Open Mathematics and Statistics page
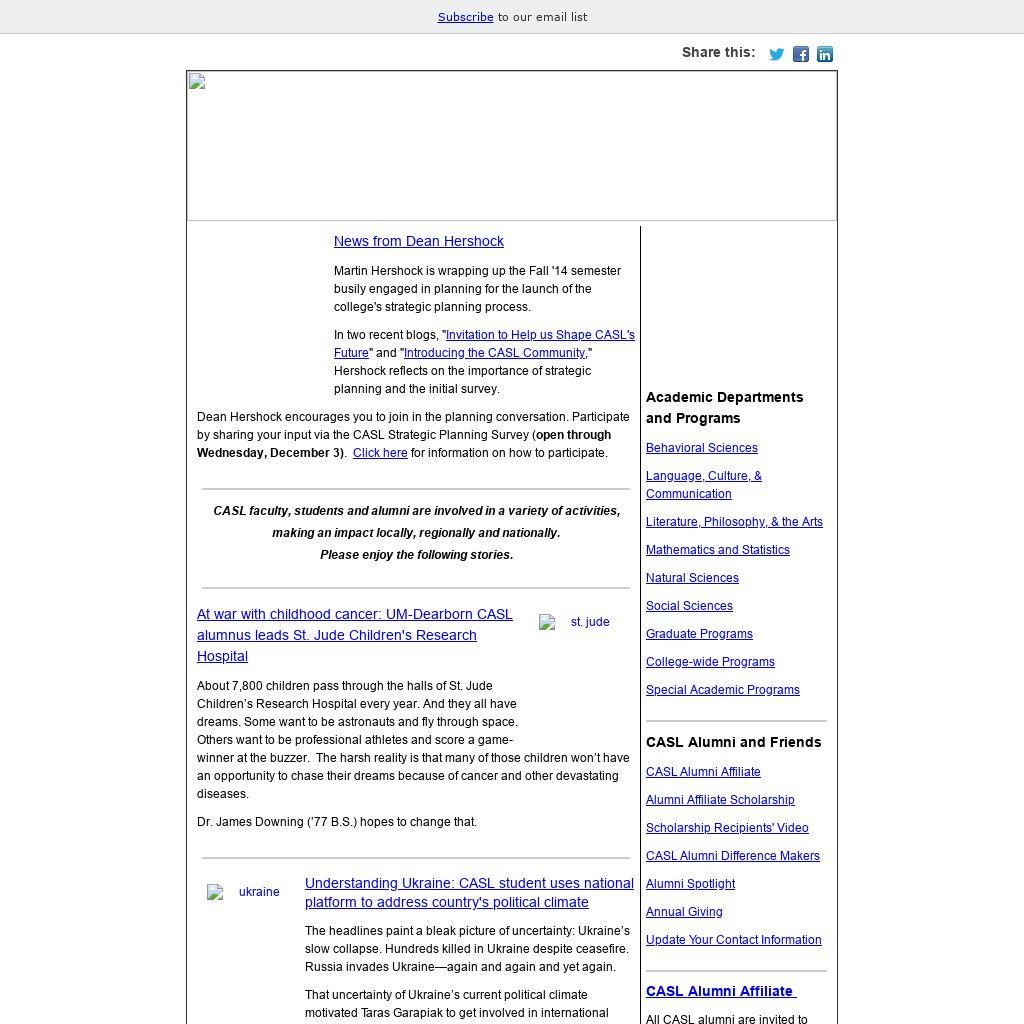The image size is (1024, 1024). click(717, 550)
